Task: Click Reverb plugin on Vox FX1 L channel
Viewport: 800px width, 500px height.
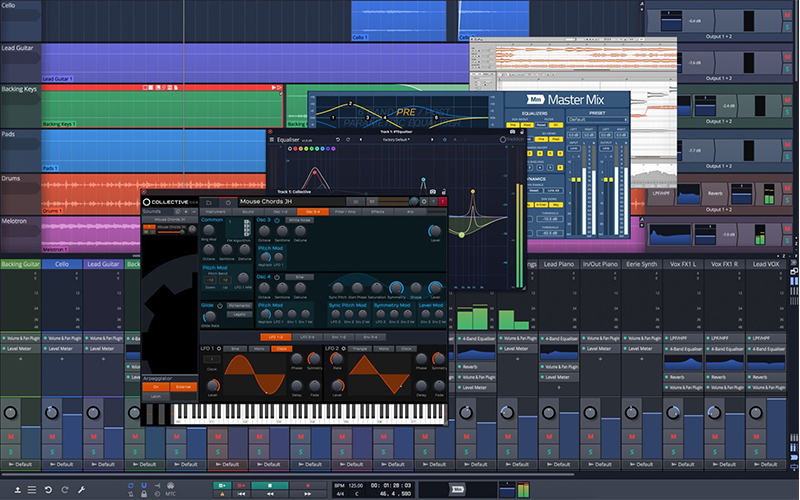Action: click(x=683, y=377)
